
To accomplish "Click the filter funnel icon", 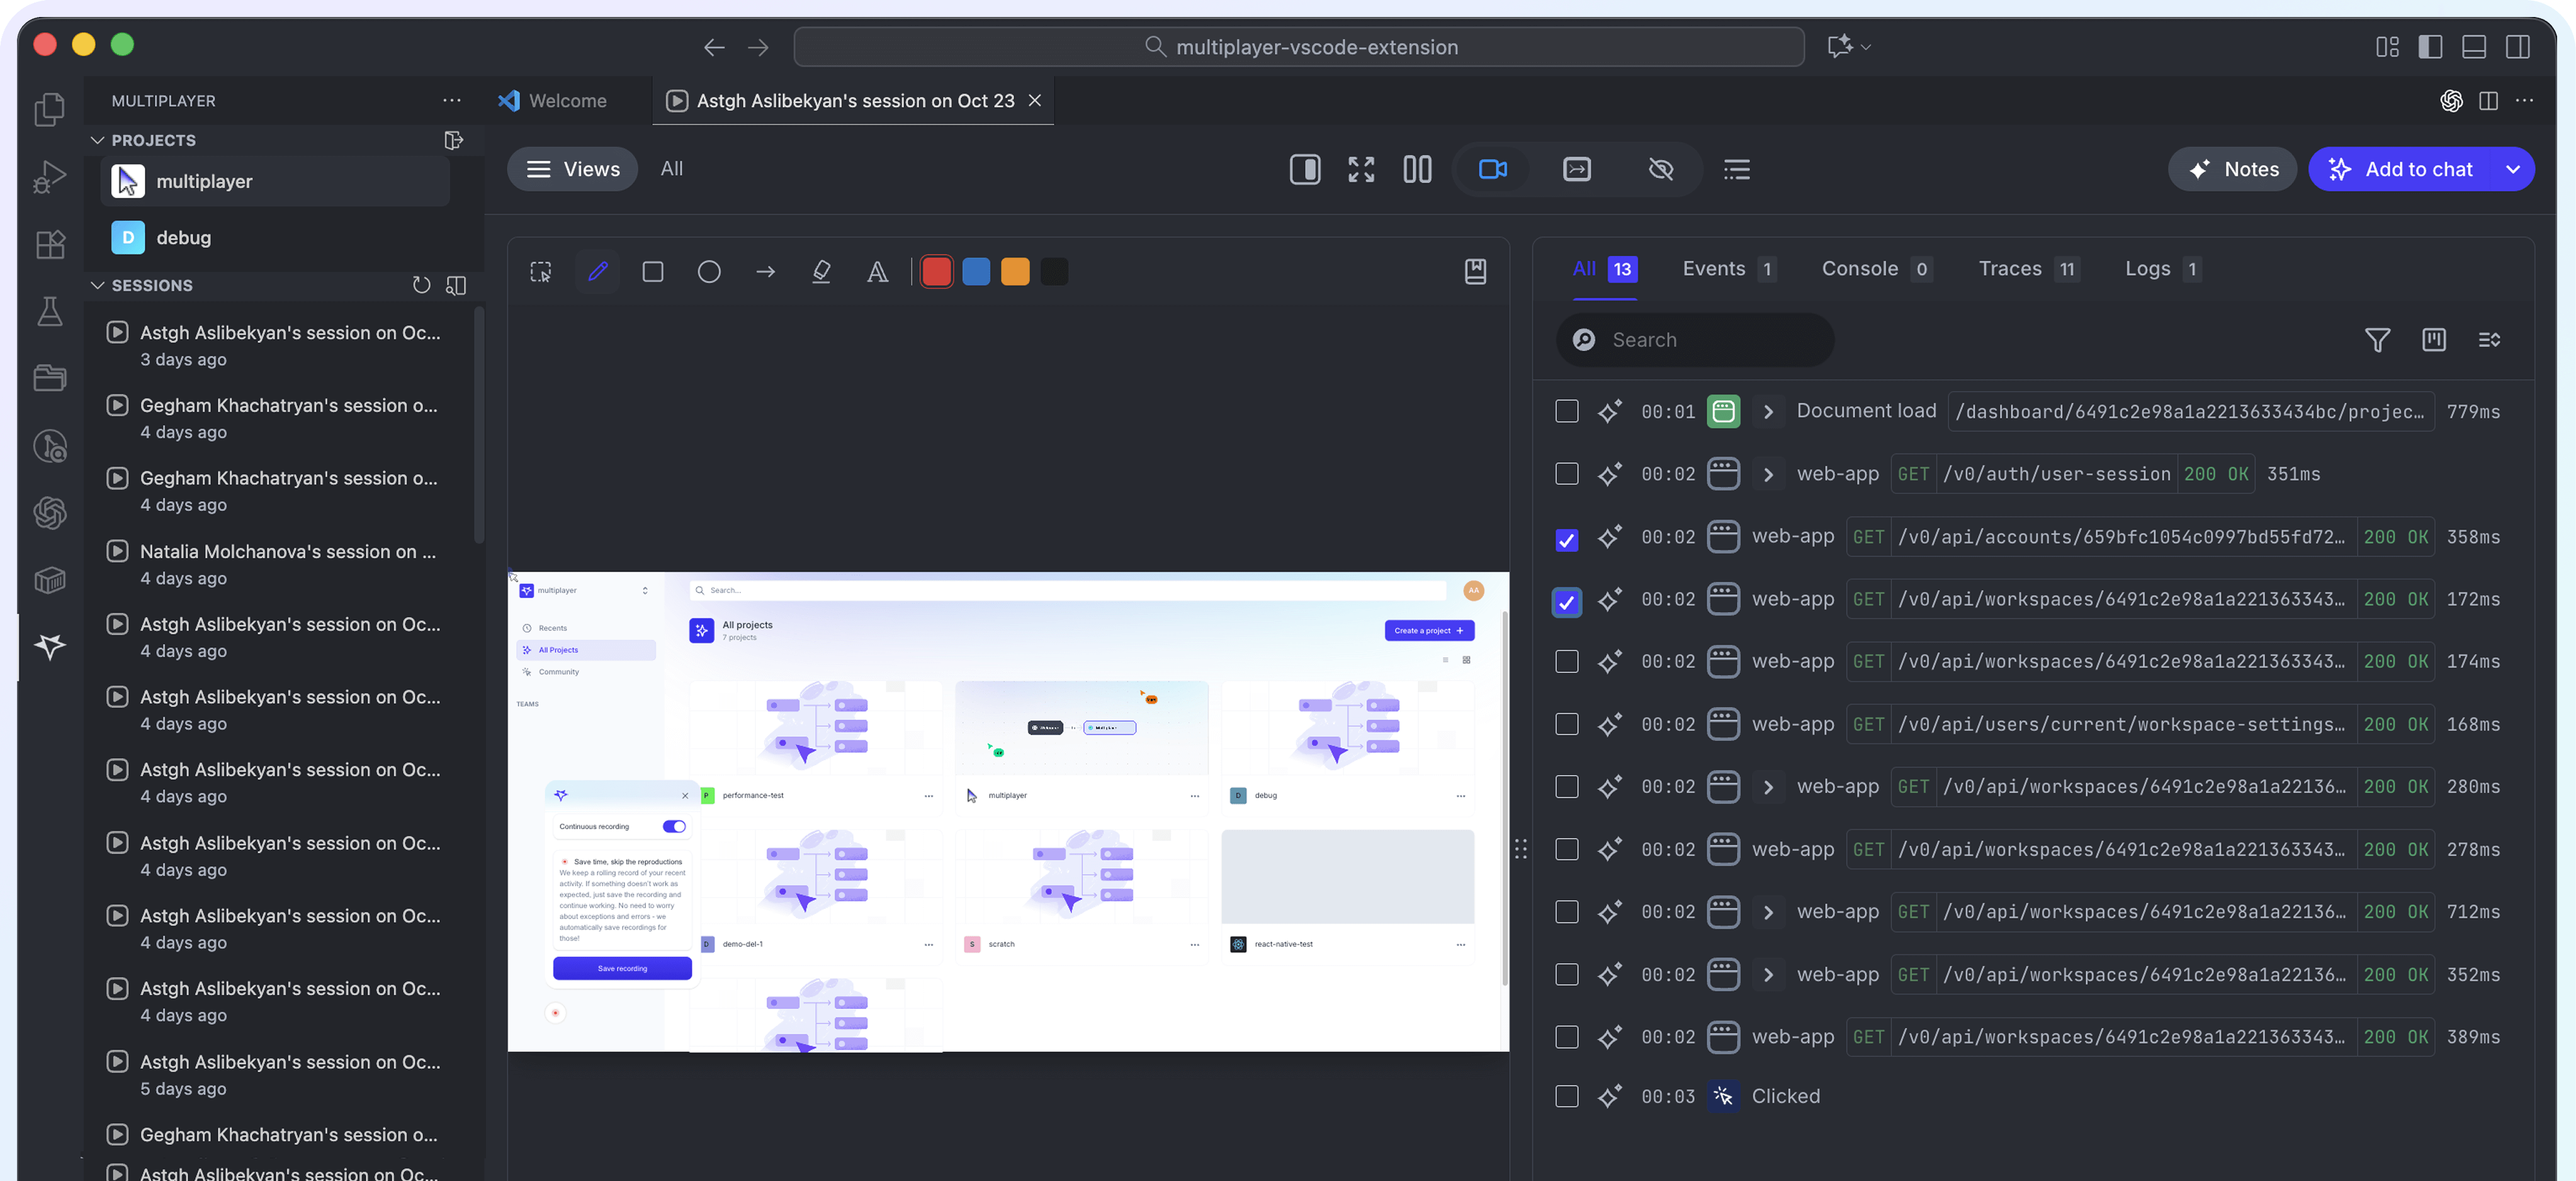I will (2377, 340).
